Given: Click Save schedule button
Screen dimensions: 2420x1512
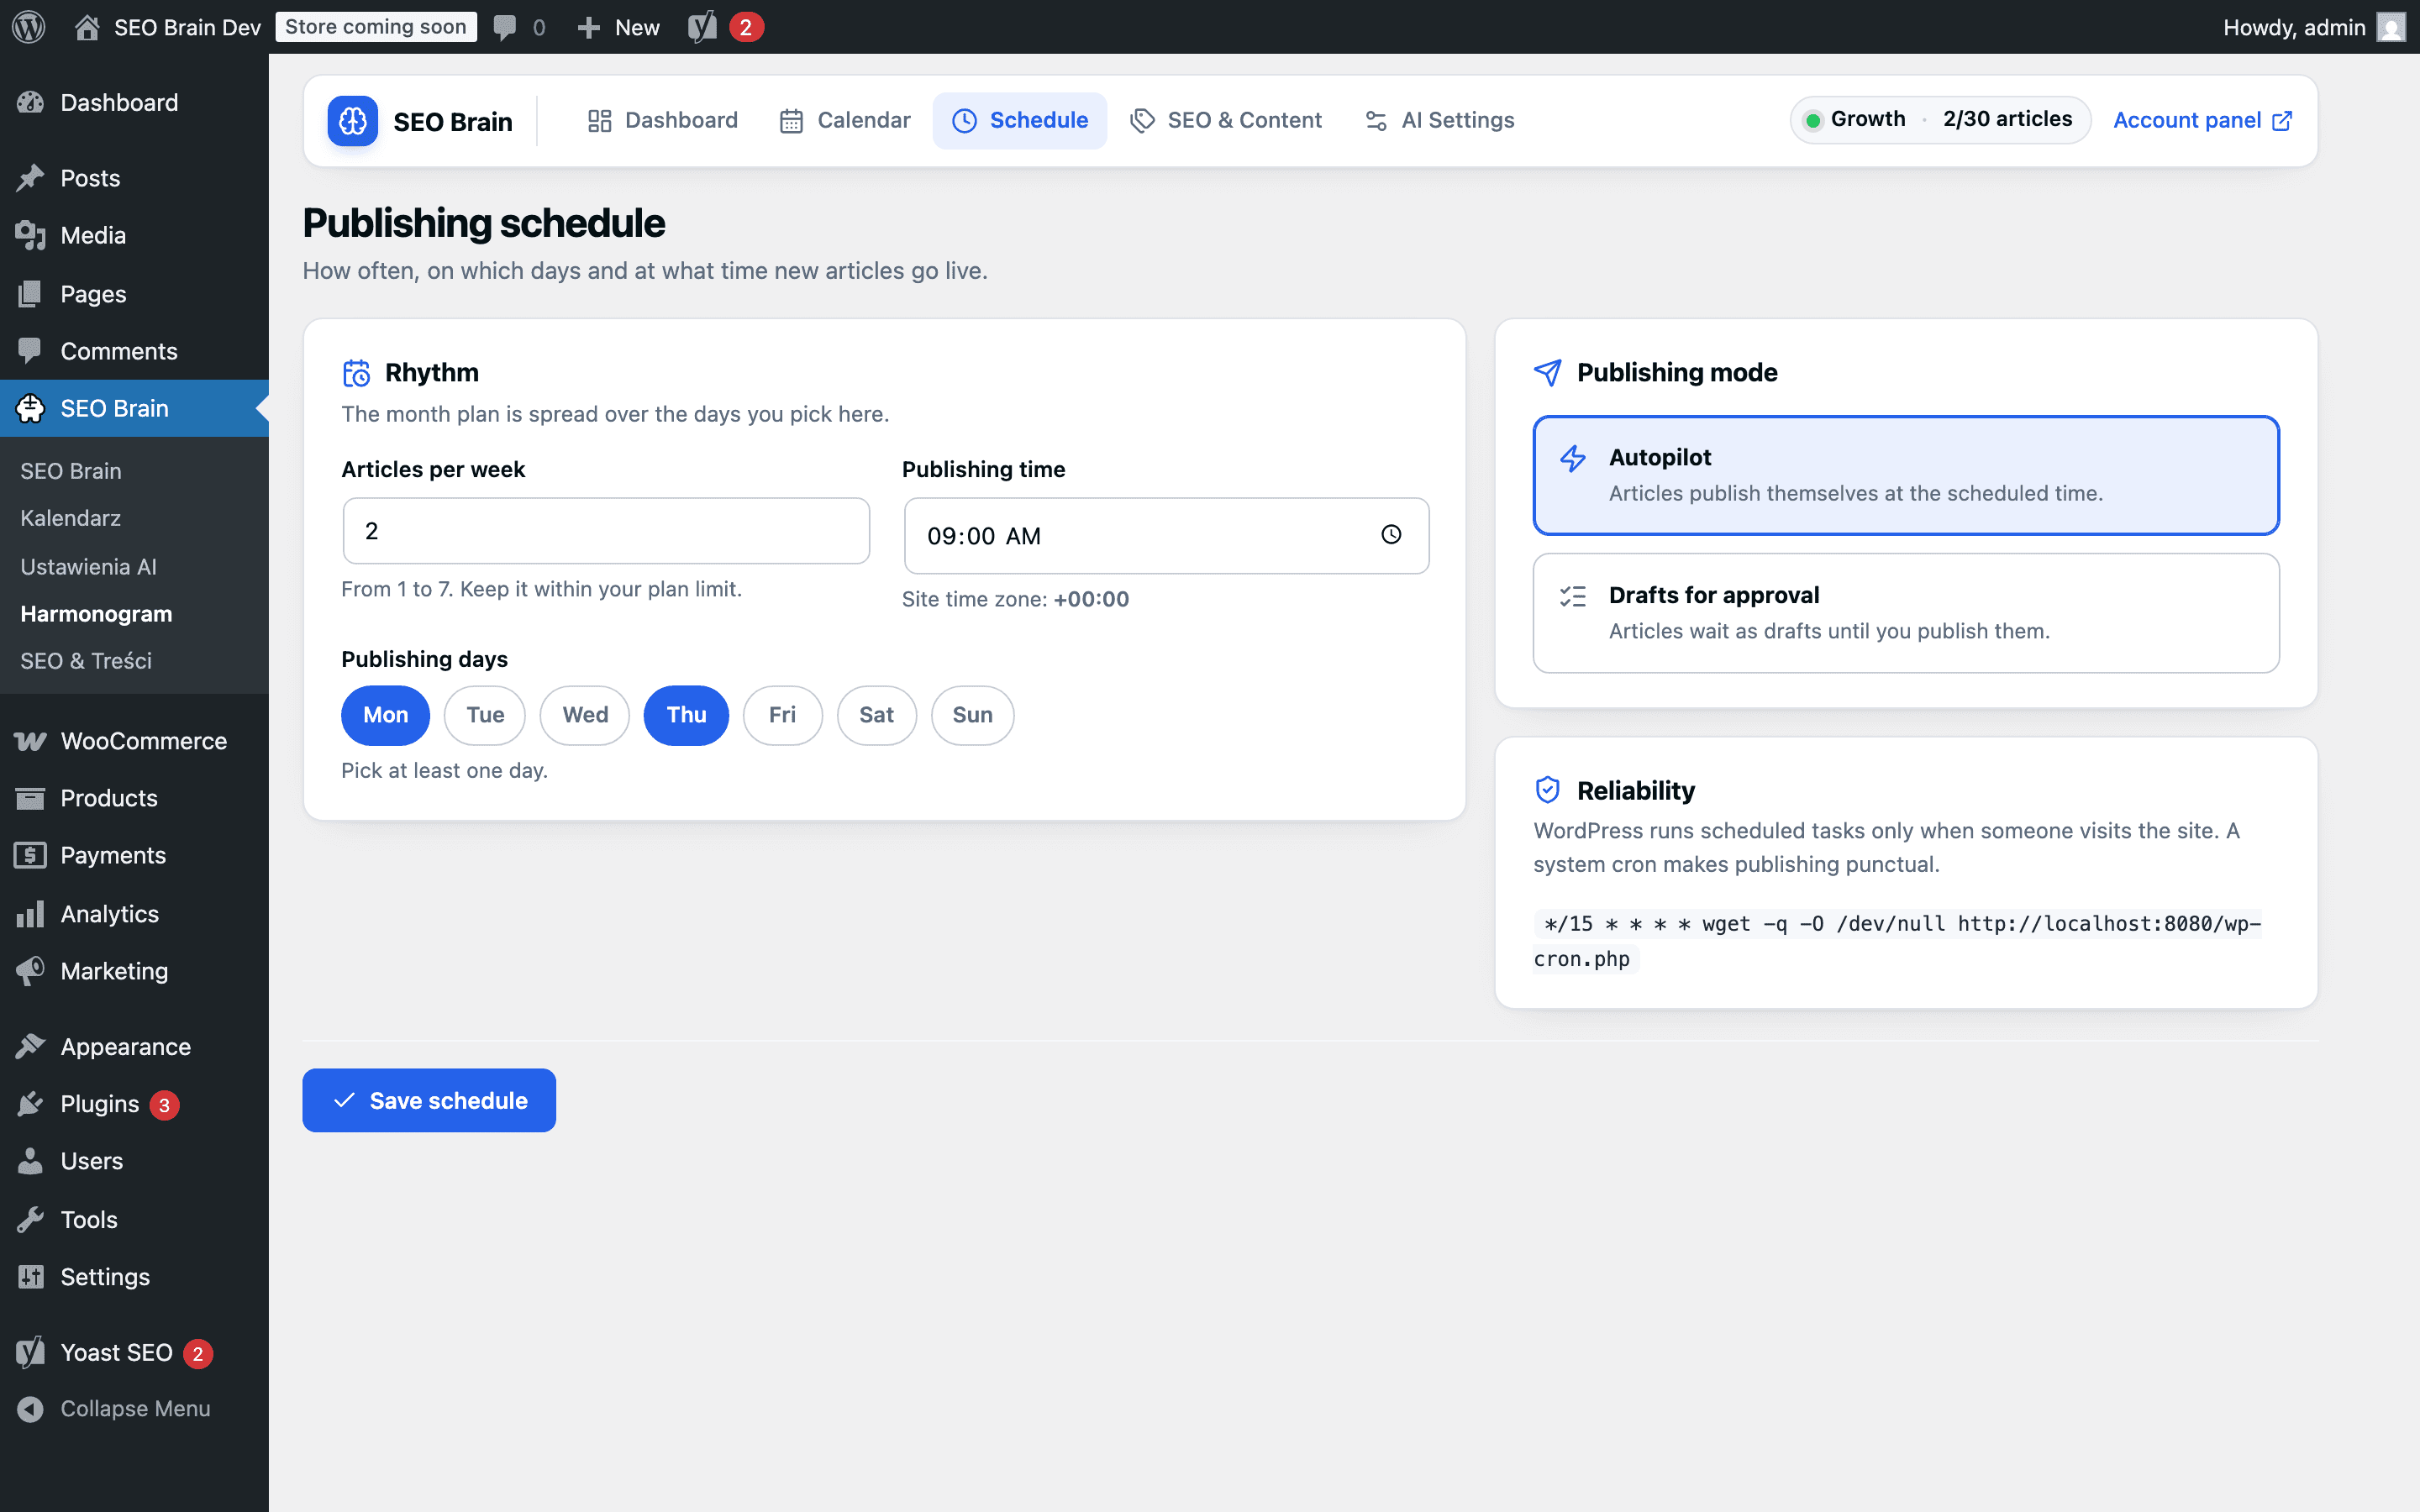Looking at the screenshot, I should pyautogui.click(x=429, y=1100).
